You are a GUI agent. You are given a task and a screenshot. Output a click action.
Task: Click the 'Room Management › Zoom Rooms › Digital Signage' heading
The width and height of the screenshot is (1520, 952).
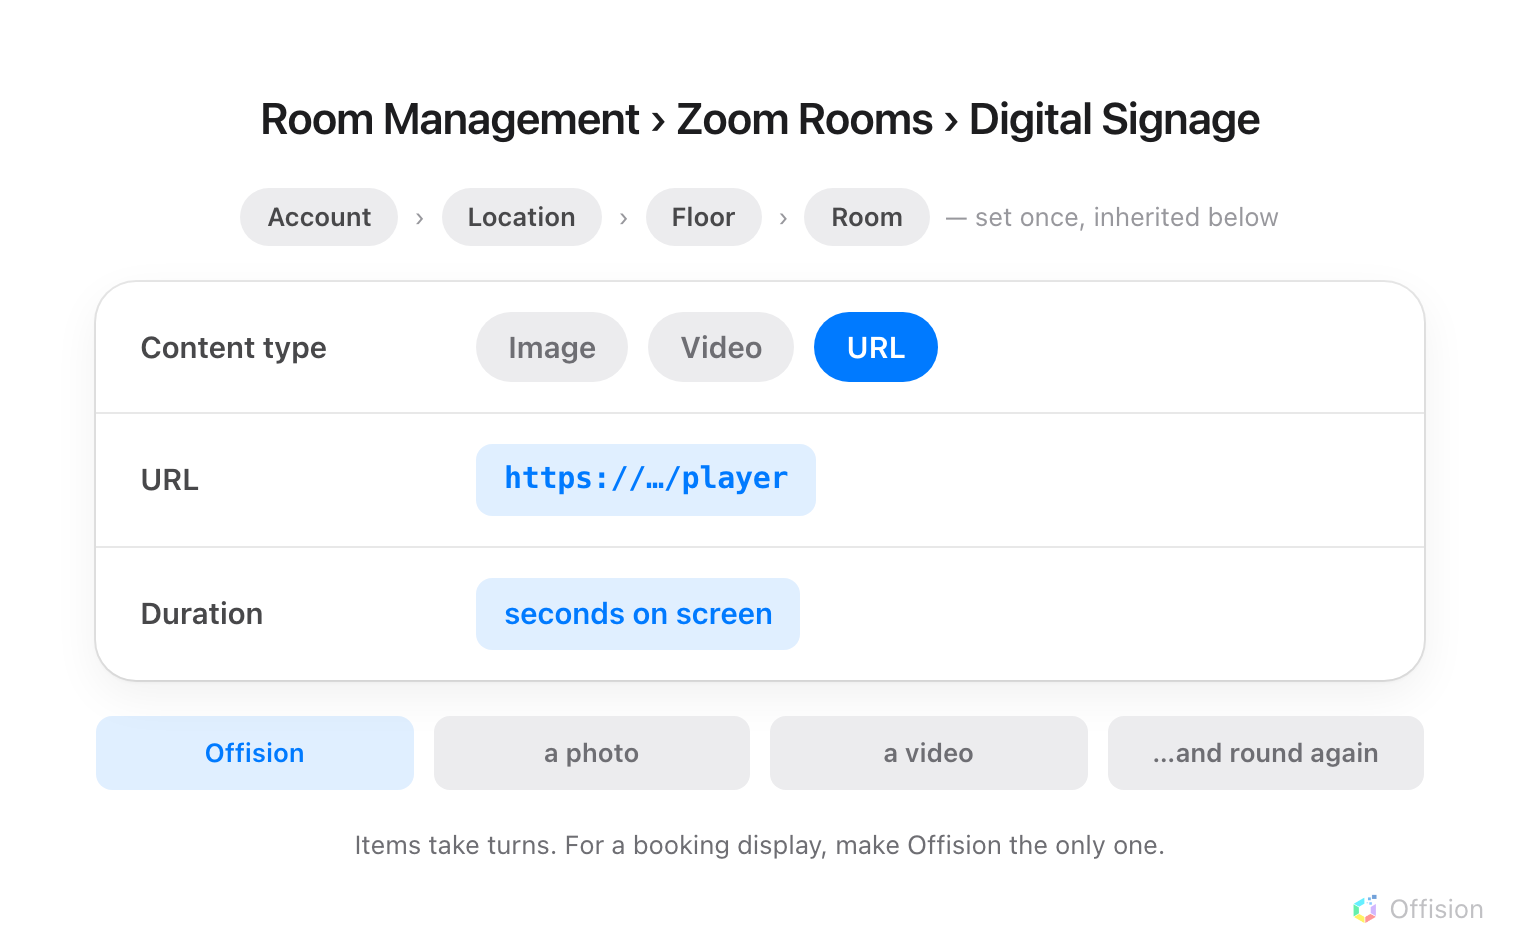[x=760, y=120]
